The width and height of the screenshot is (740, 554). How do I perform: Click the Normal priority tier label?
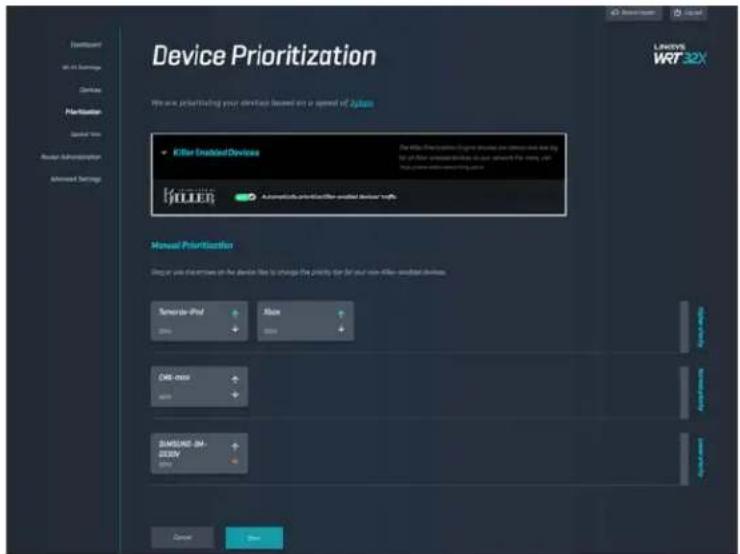click(701, 390)
